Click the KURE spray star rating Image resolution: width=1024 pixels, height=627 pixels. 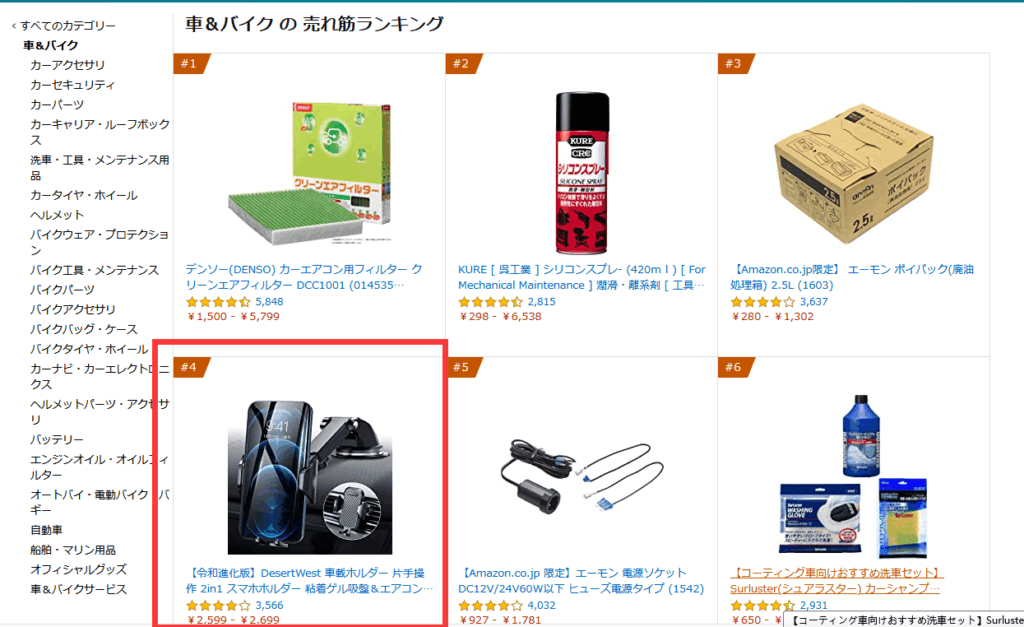point(490,302)
